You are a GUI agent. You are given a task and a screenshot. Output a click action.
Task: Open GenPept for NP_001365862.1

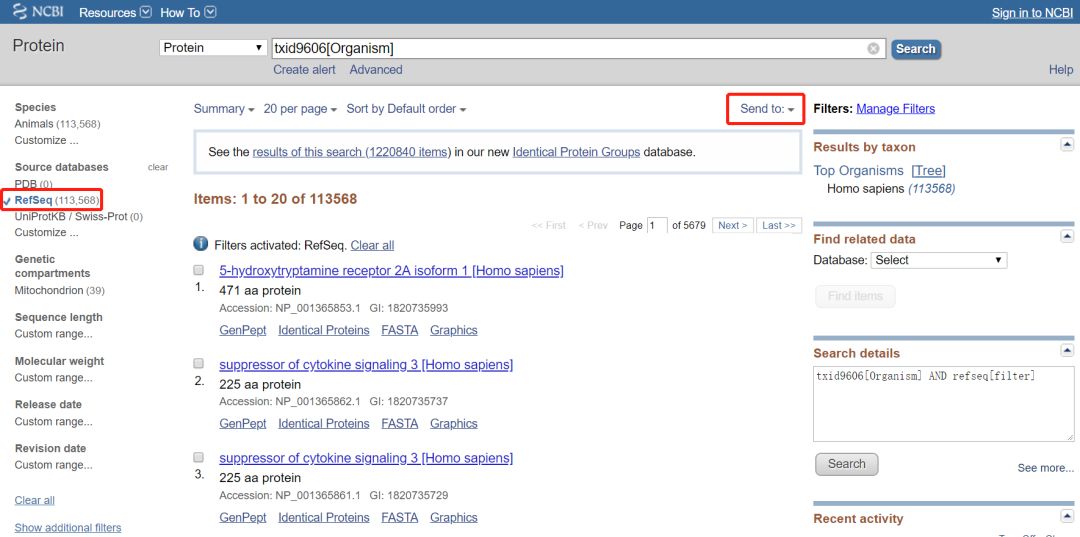(x=242, y=424)
